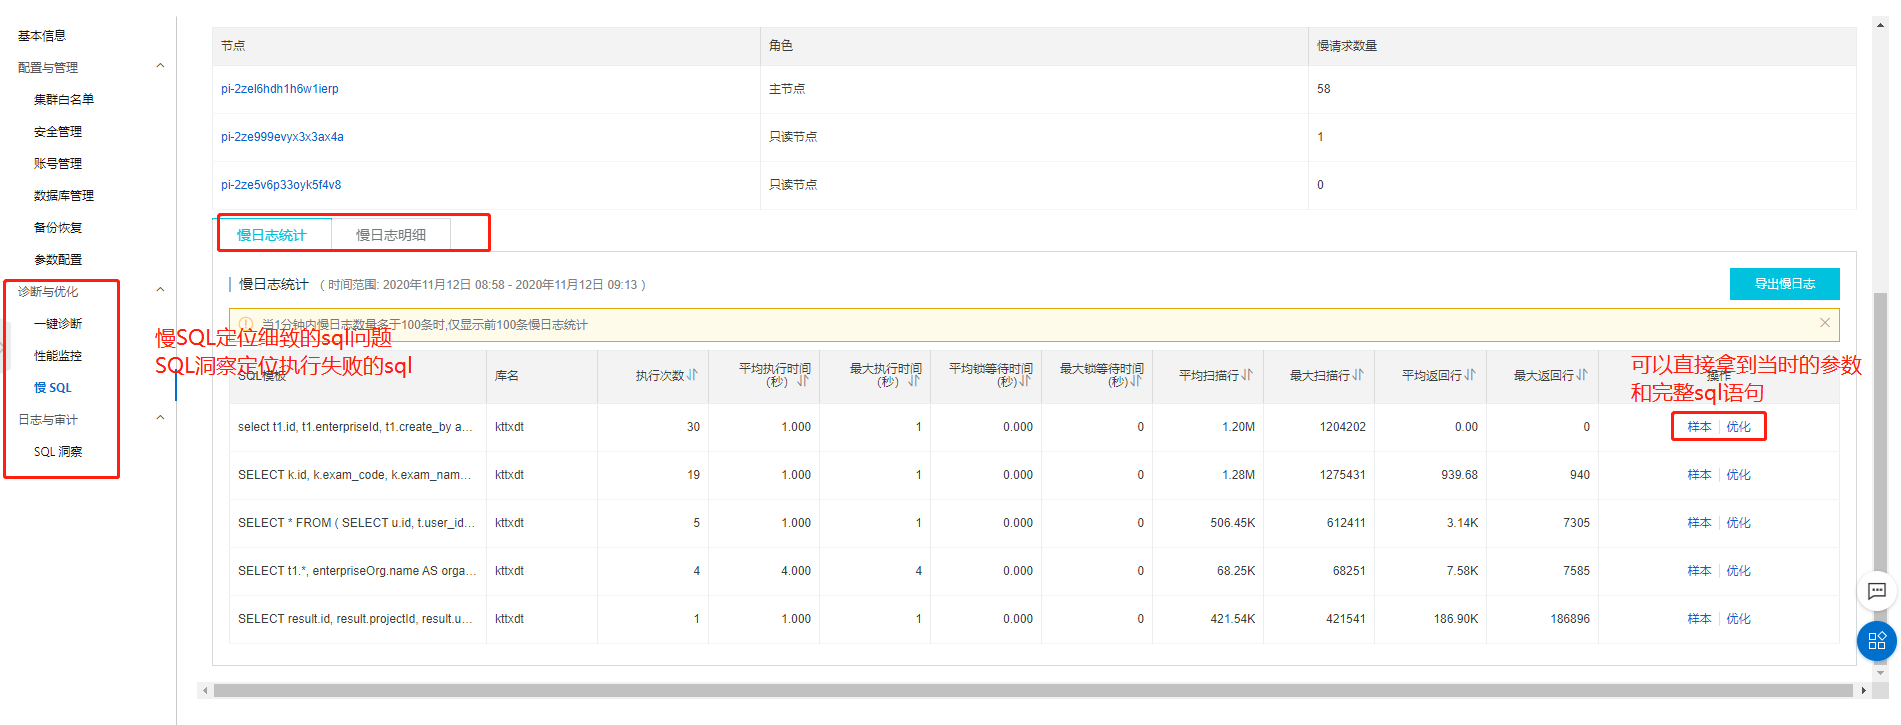Image resolution: width=1901 pixels, height=725 pixels.
Task: Sort by 平均返回行 column
Action: pos(1469,375)
